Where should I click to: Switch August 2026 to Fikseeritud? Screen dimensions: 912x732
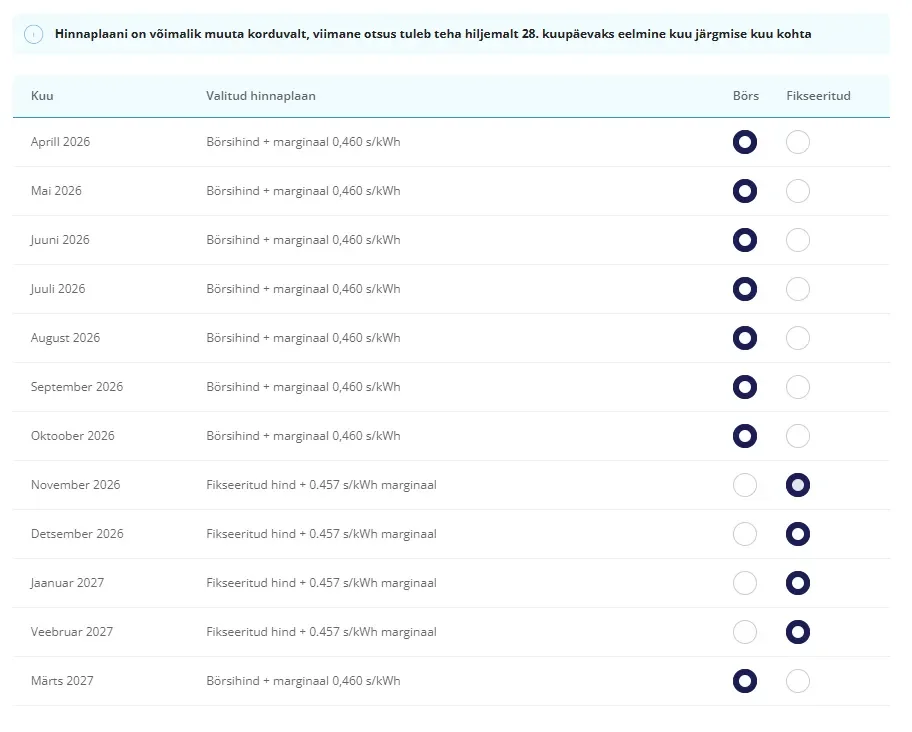point(797,338)
